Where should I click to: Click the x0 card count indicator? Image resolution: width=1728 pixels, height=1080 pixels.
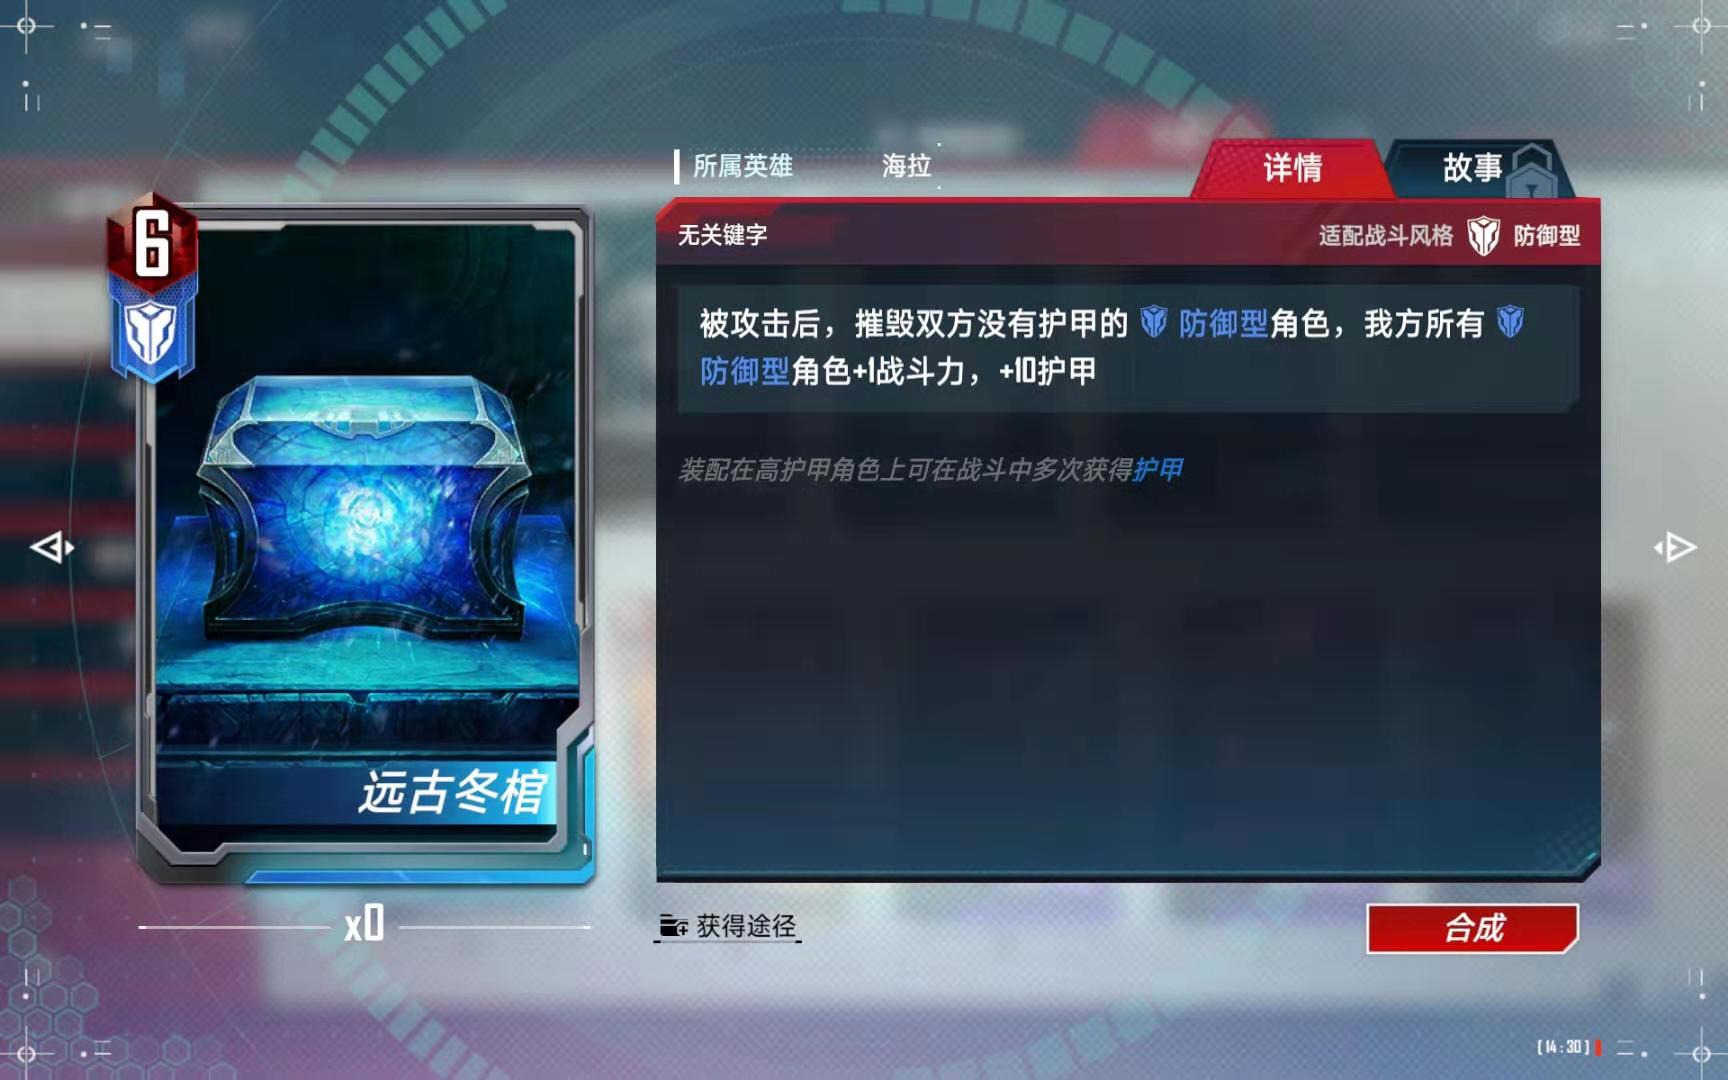click(x=364, y=924)
